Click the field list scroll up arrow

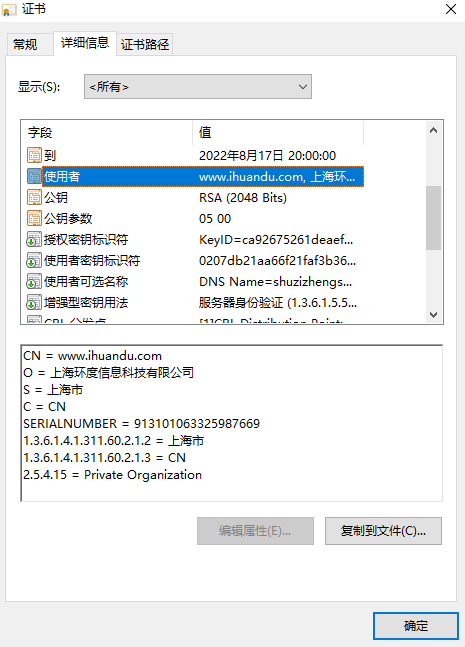[433, 130]
